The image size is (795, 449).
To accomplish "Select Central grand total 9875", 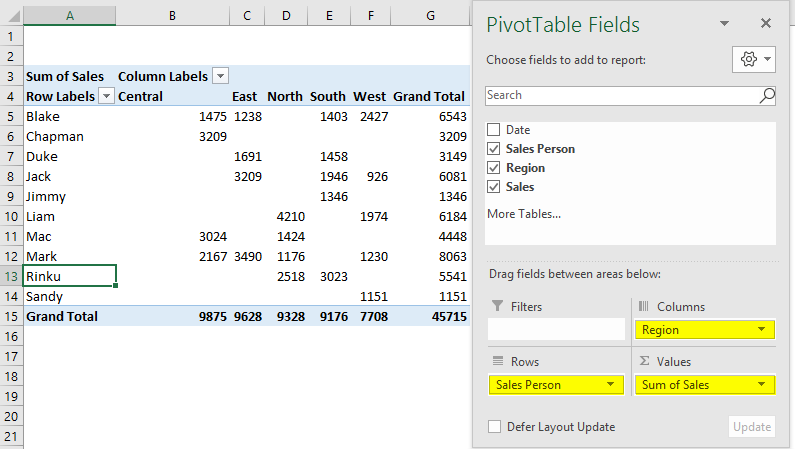I will pos(172,316).
